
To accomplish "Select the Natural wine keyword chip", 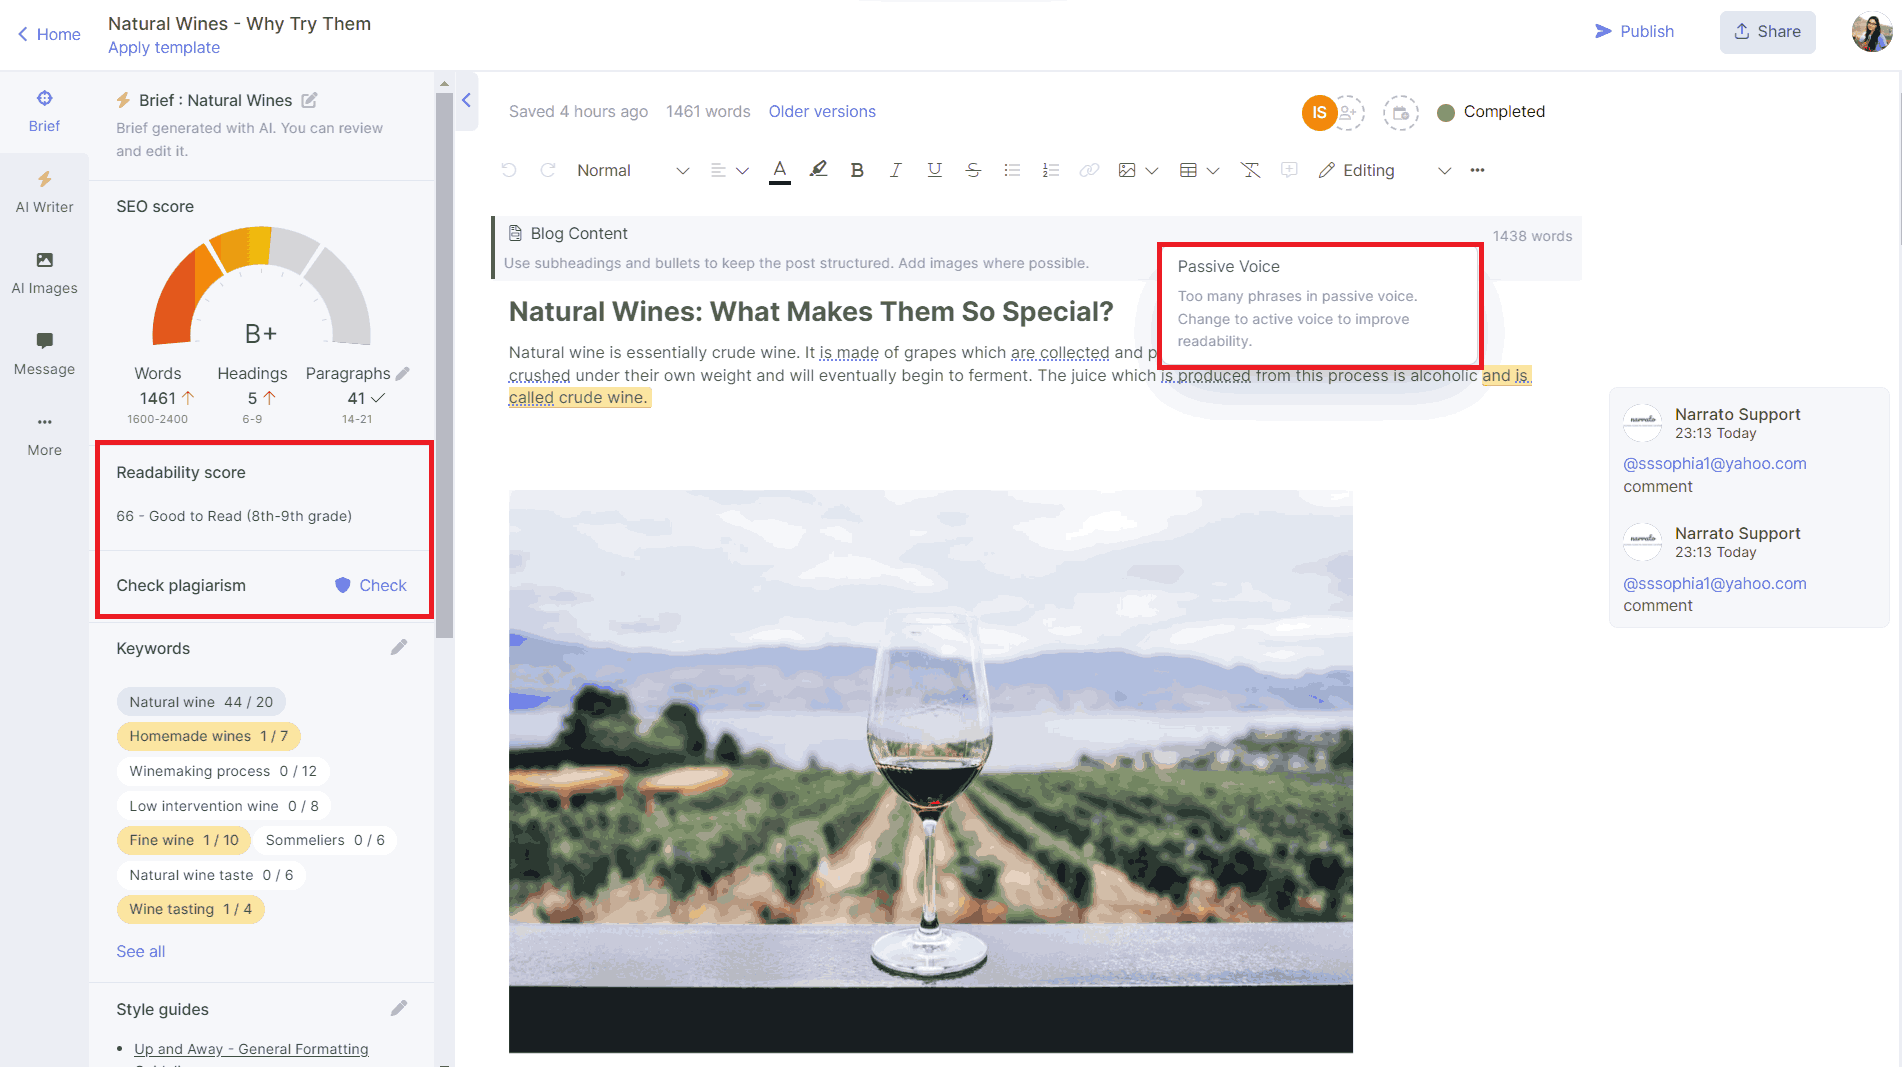I will [x=201, y=702].
